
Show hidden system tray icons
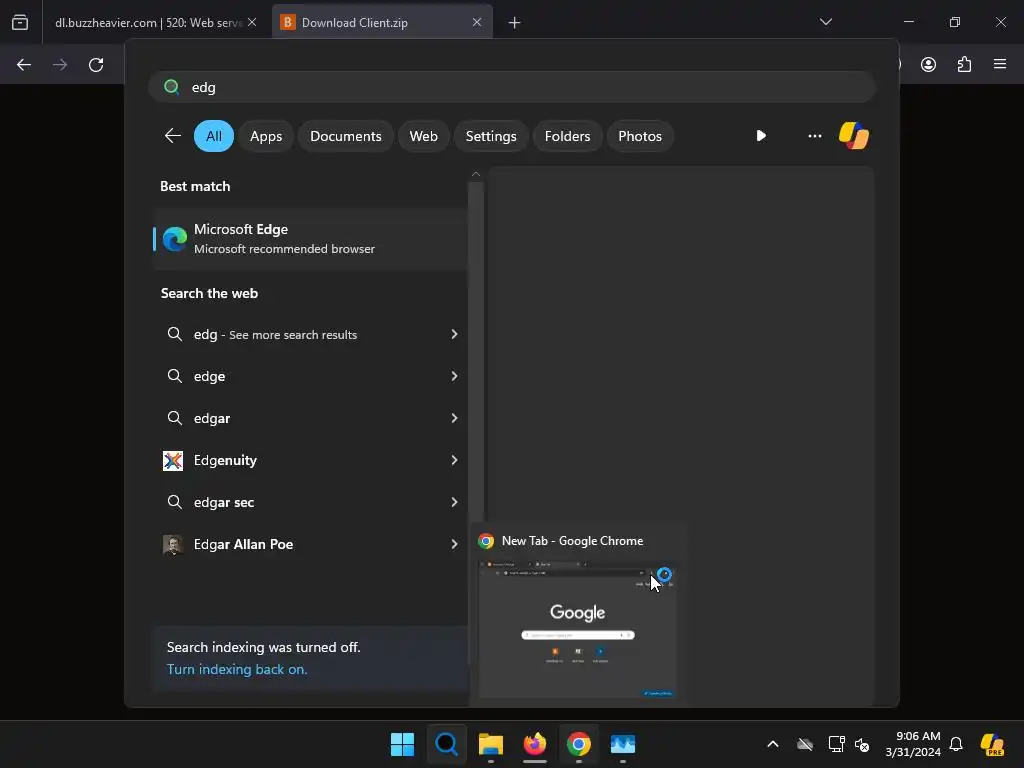[x=773, y=744]
